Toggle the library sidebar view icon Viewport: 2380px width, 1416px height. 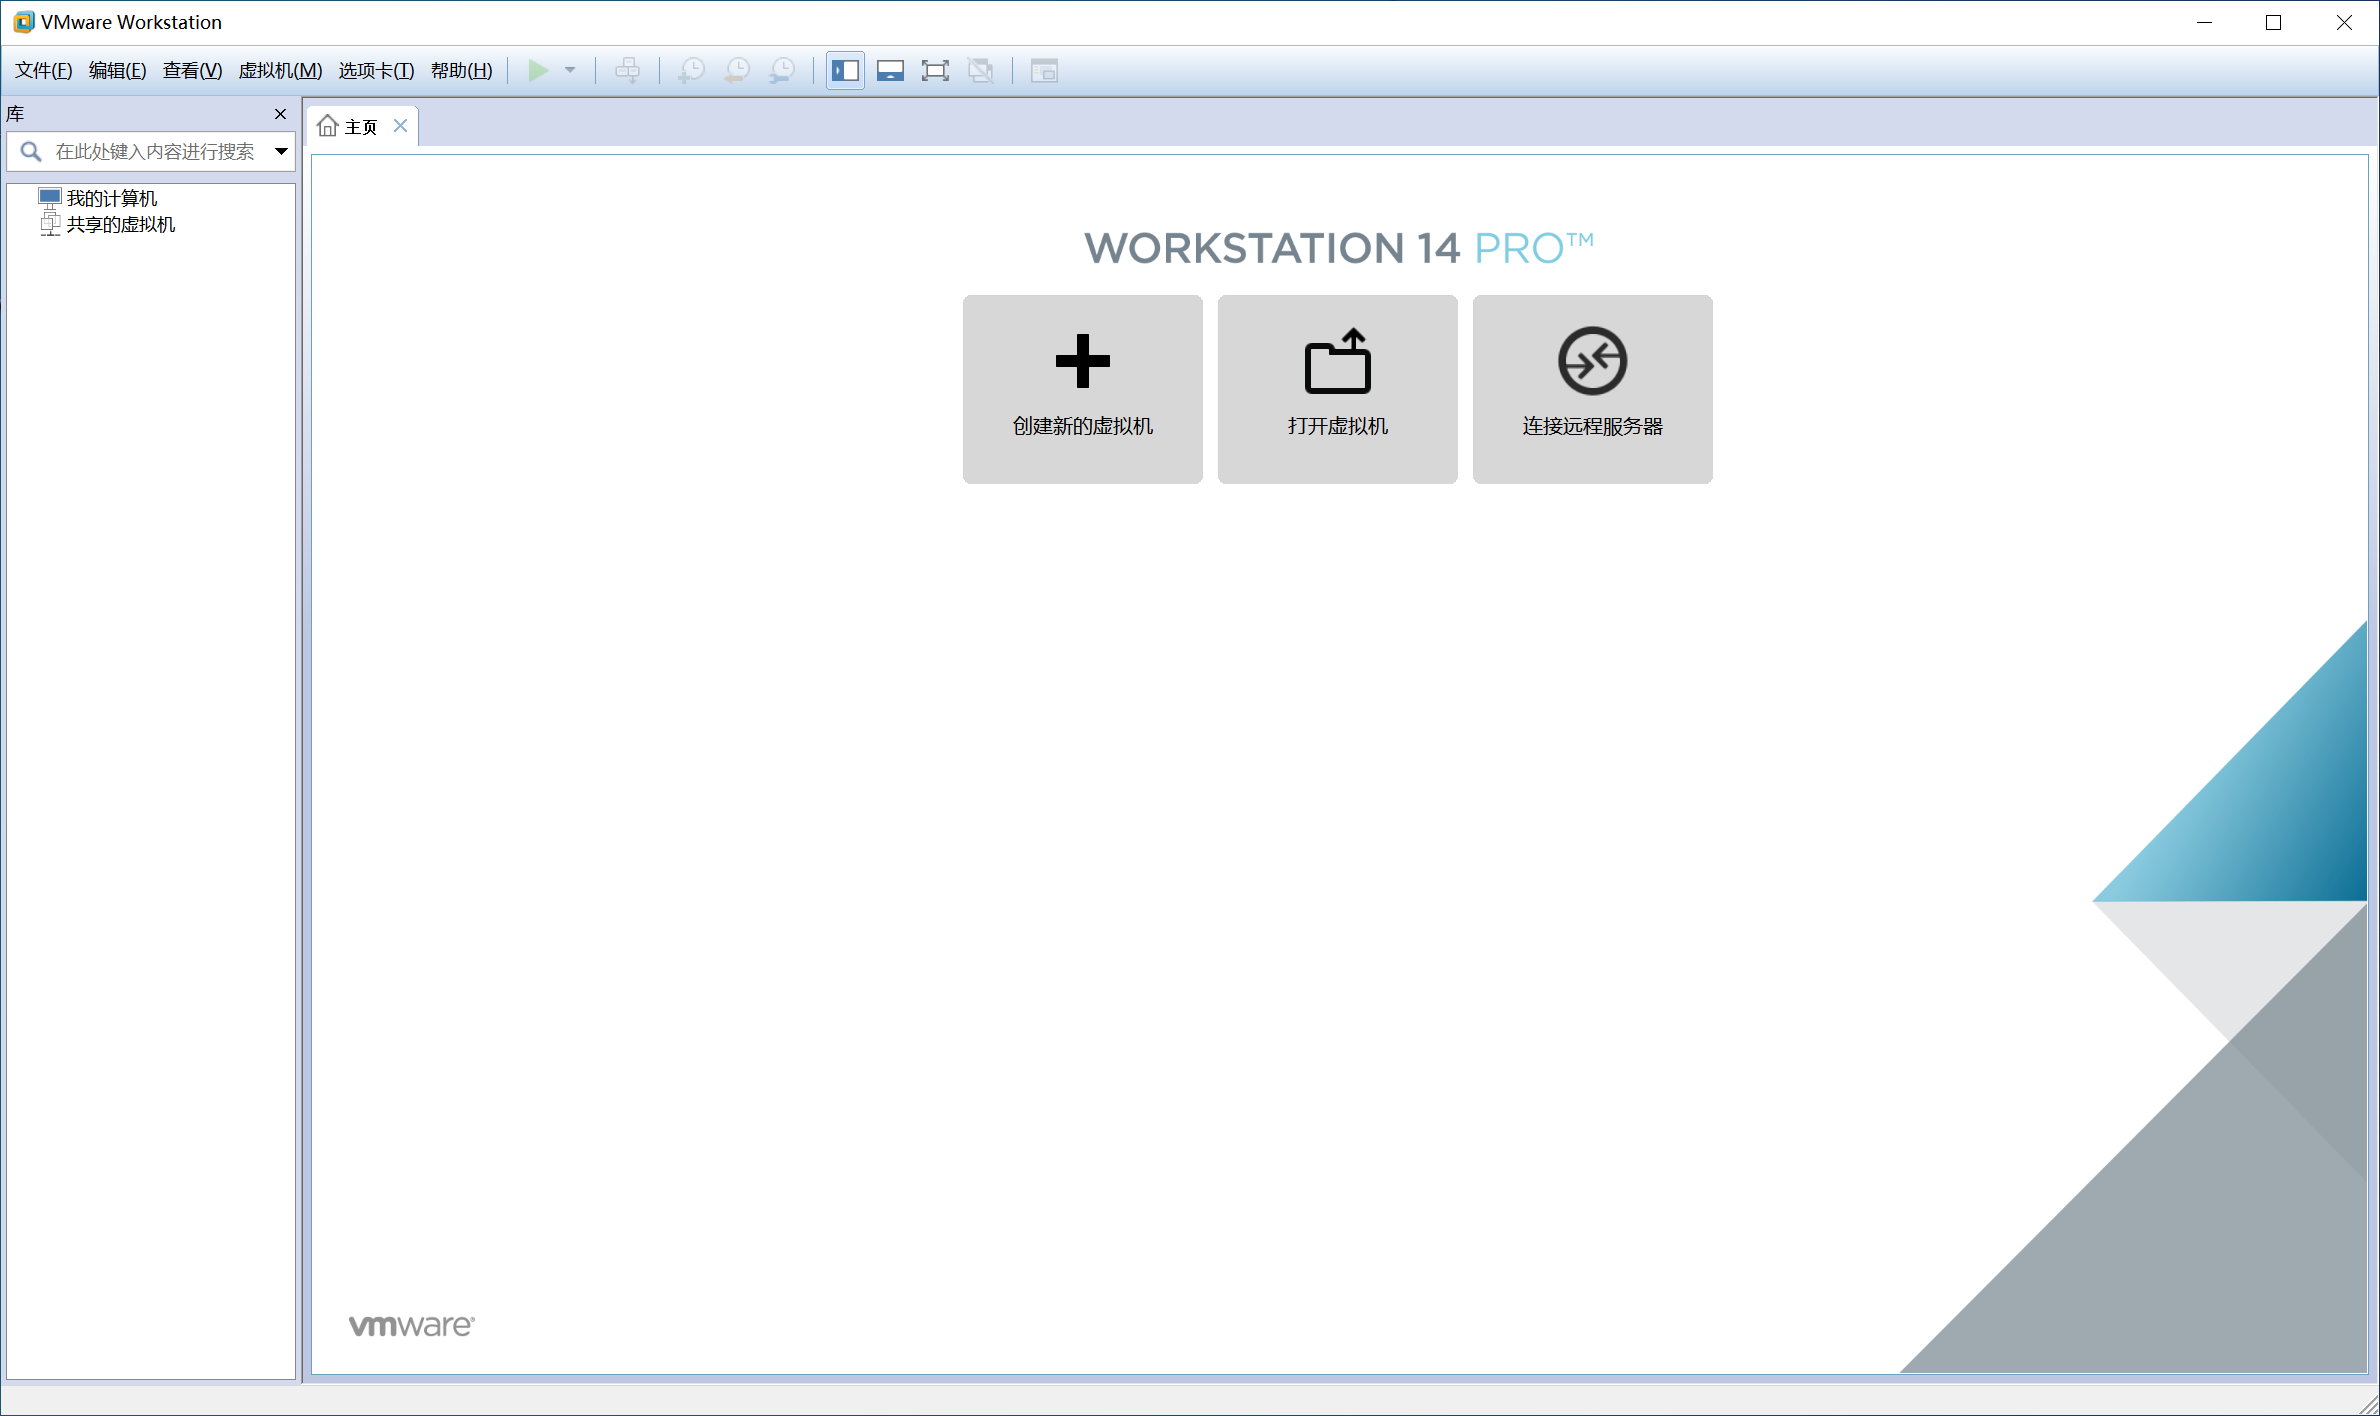click(845, 70)
